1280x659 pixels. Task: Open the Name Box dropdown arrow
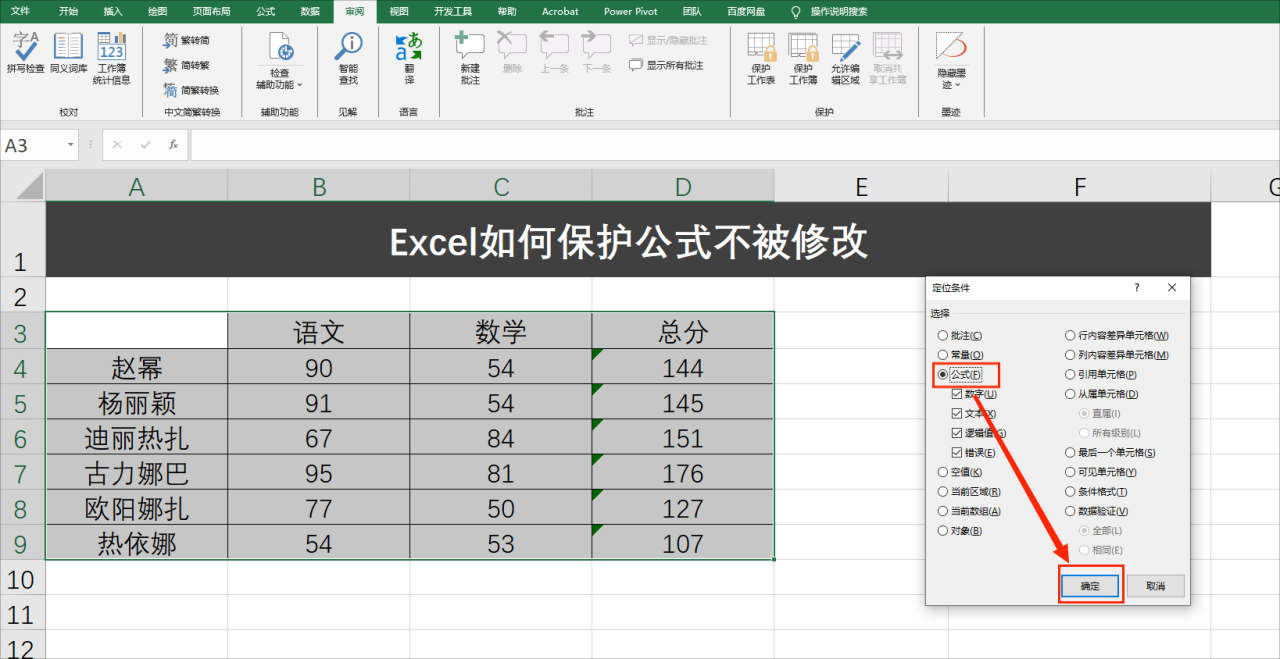point(70,145)
